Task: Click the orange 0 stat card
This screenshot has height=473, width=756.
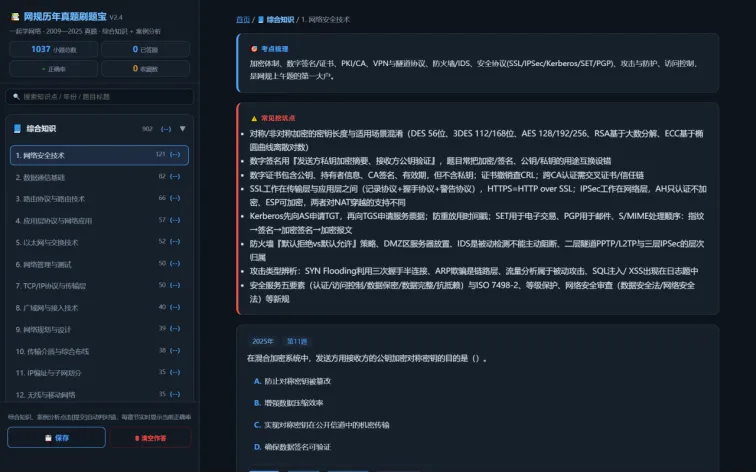Action: (x=145, y=69)
